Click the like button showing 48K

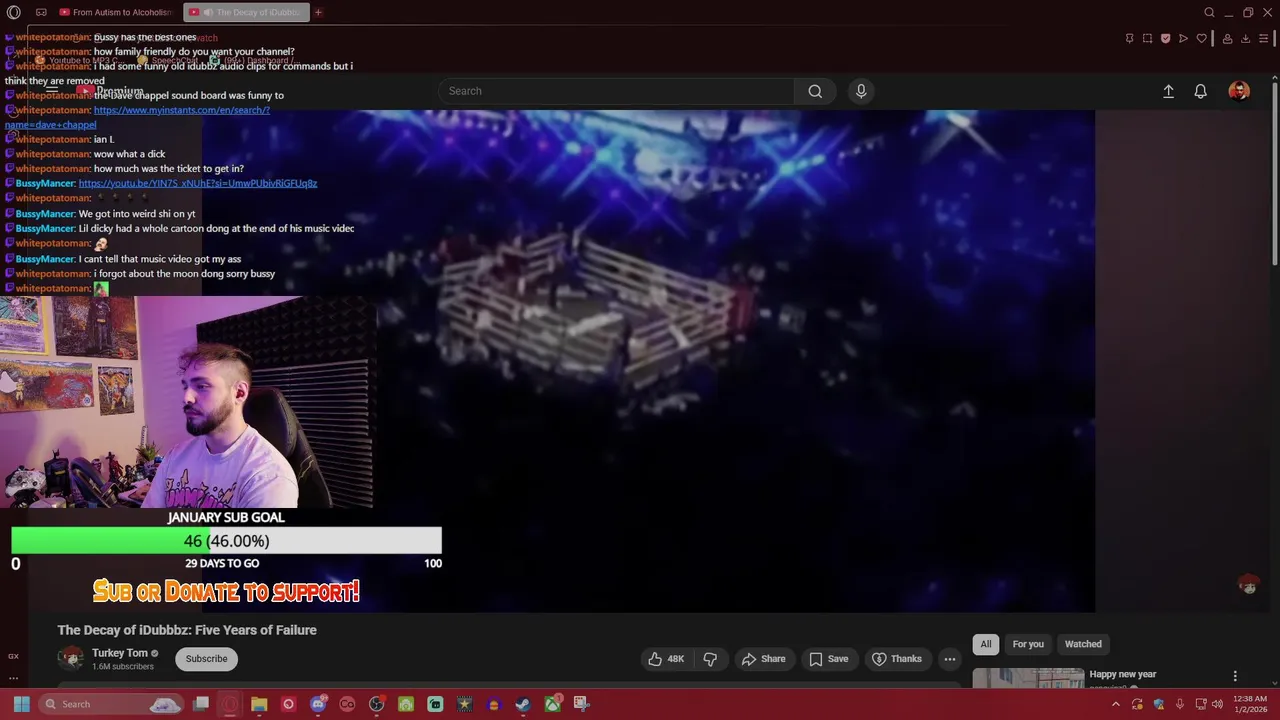pyautogui.click(x=666, y=659)
